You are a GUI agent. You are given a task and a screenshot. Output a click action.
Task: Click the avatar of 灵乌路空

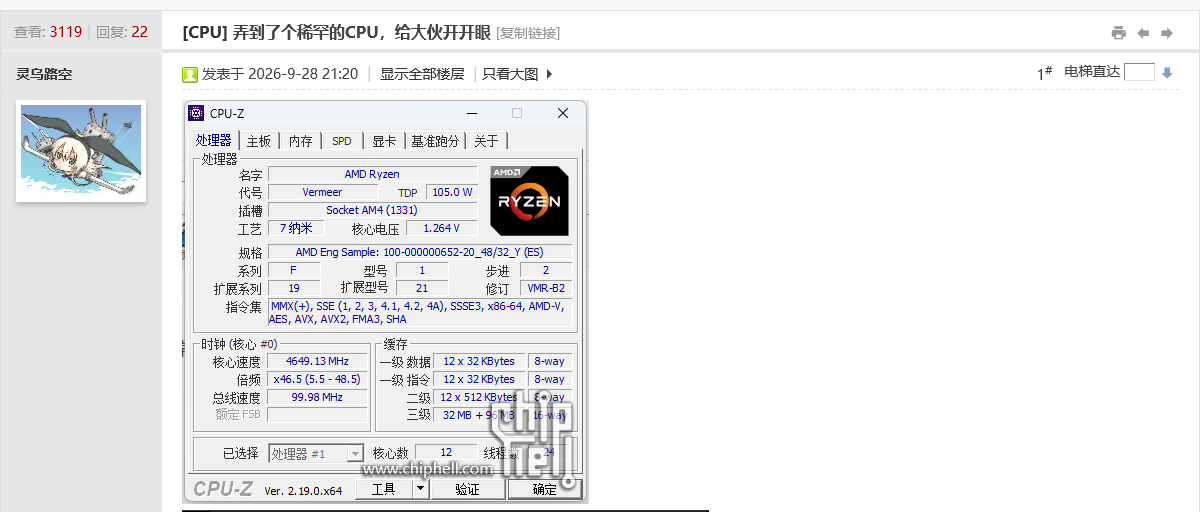(x=81, y=151)
